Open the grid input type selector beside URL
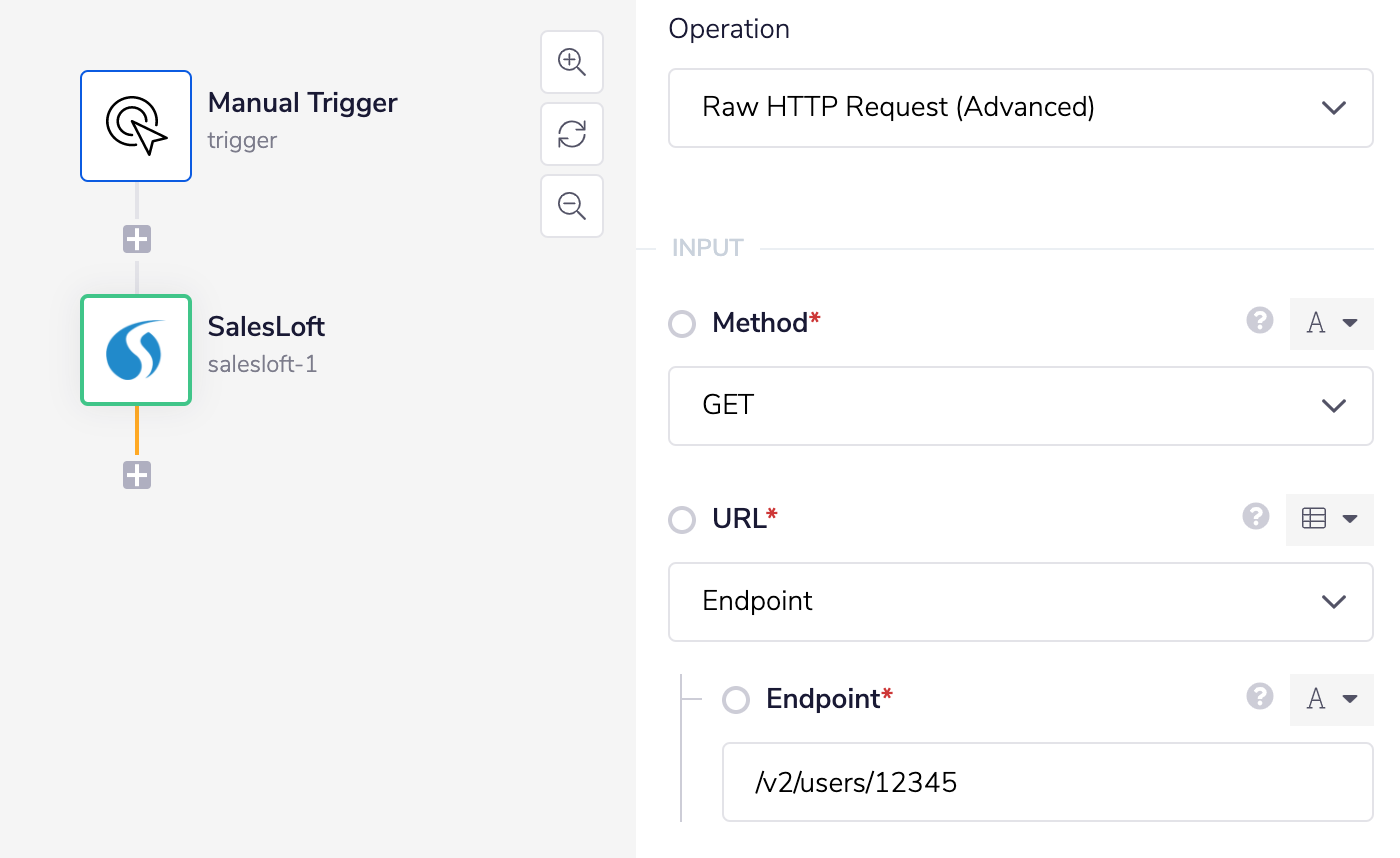Screen dimensions: 1400x858 (x=1329, y=519)
